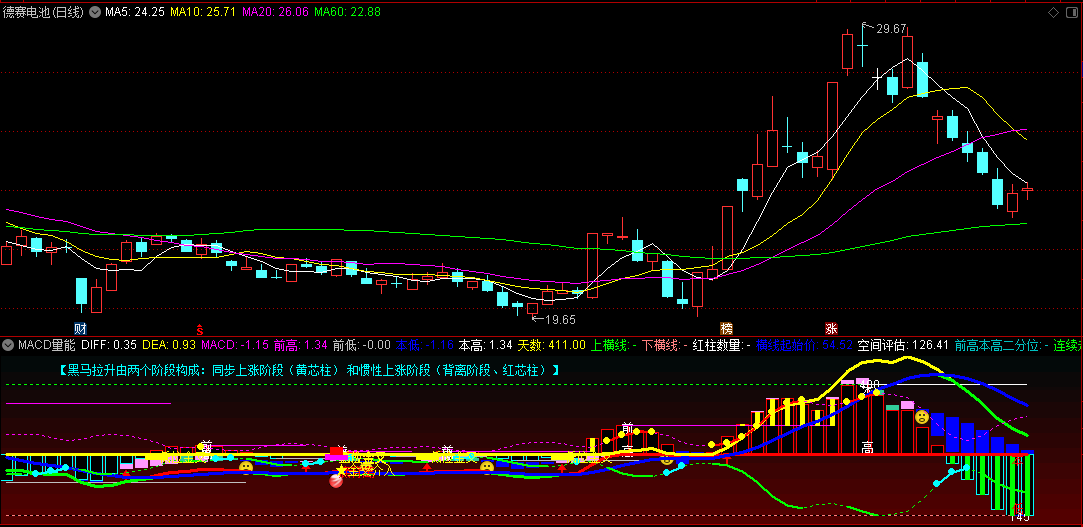Click the yellow star next to 金叉介入
The height and width of the screenshot is (527, 1083).
341,470
